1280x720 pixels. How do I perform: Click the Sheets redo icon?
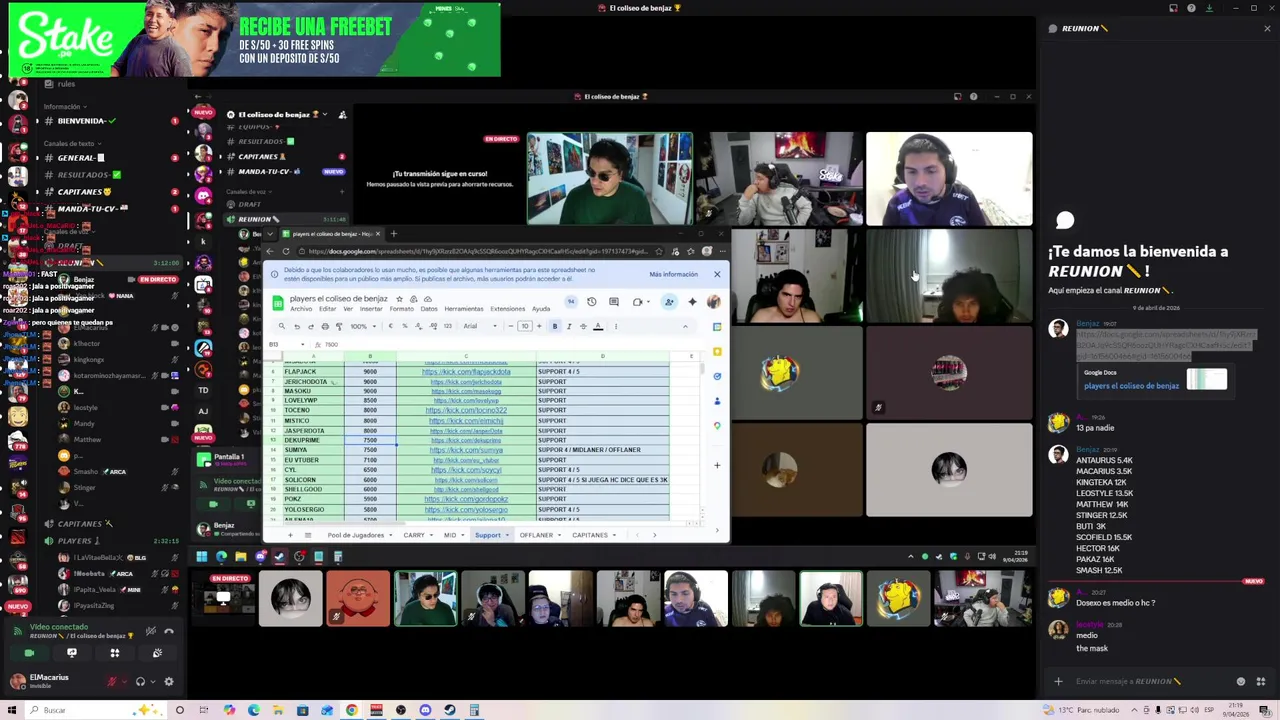point(311,326)
